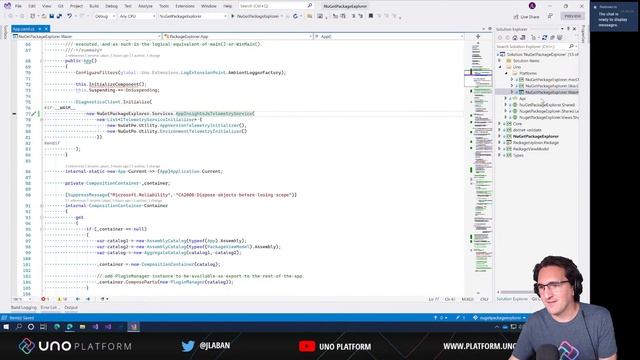The width and height of the screenshot is (640, 360).
Task: Open the App() member navigation dropdown
Action: pyautogui.click(x=389, y=36)
